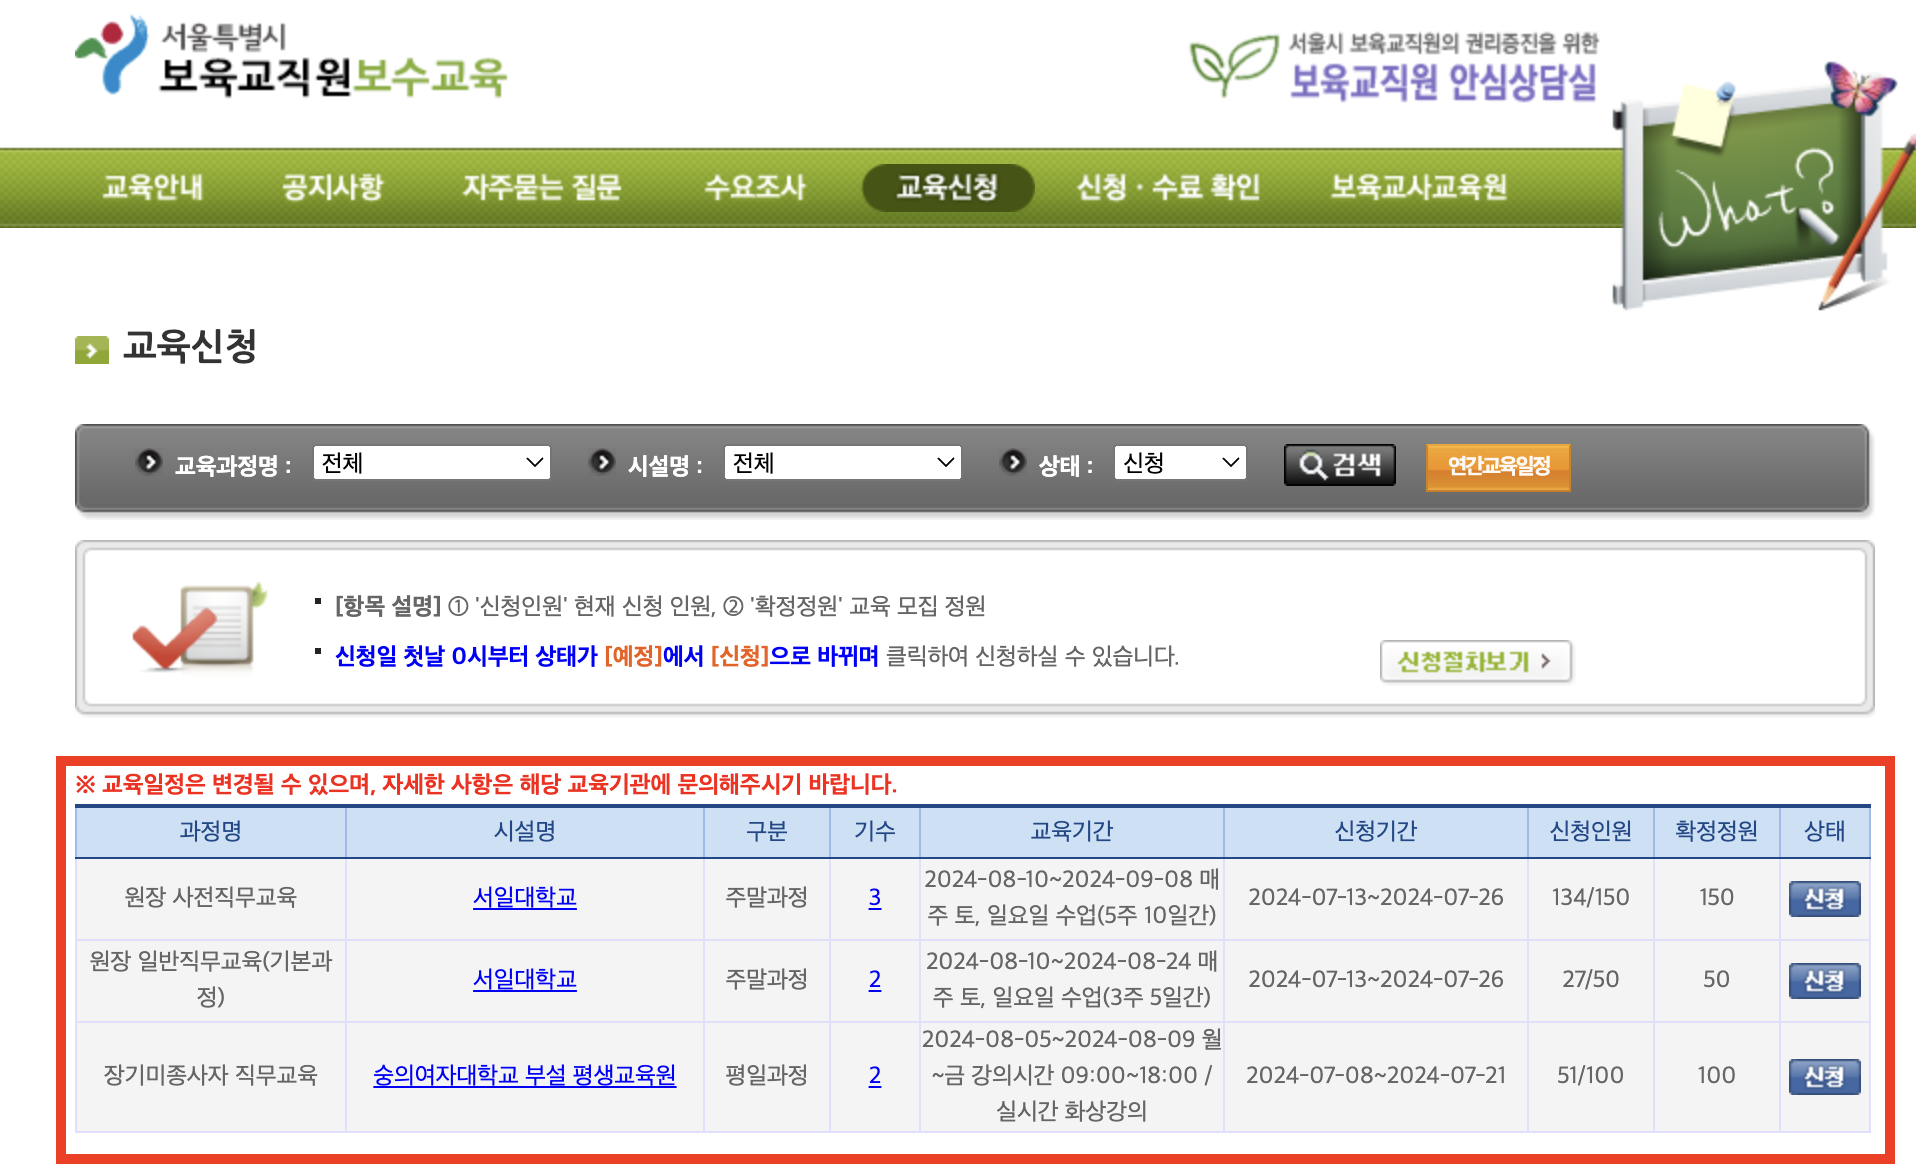Click the 기수 link showing 3
Viewport: 1916px width, 1174px height.
click(x=874, y=898)
